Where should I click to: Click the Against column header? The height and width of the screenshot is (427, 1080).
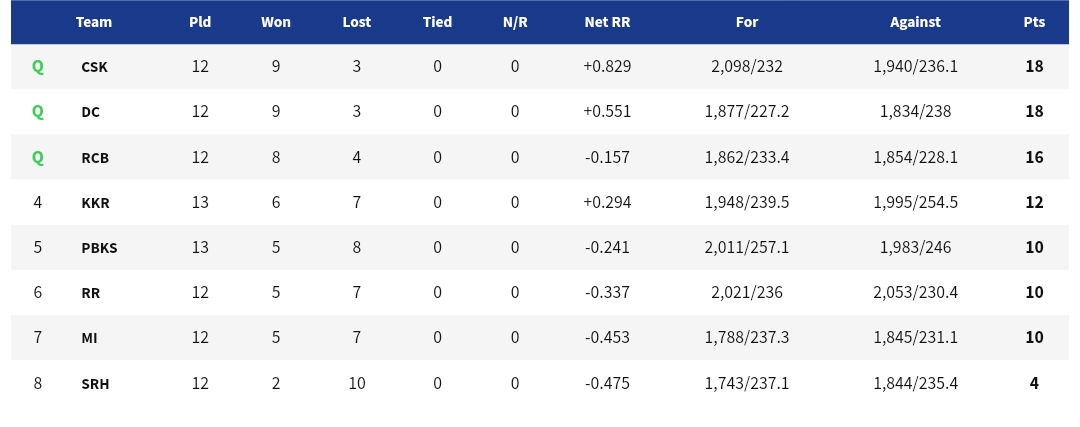(x=915, y=22)
